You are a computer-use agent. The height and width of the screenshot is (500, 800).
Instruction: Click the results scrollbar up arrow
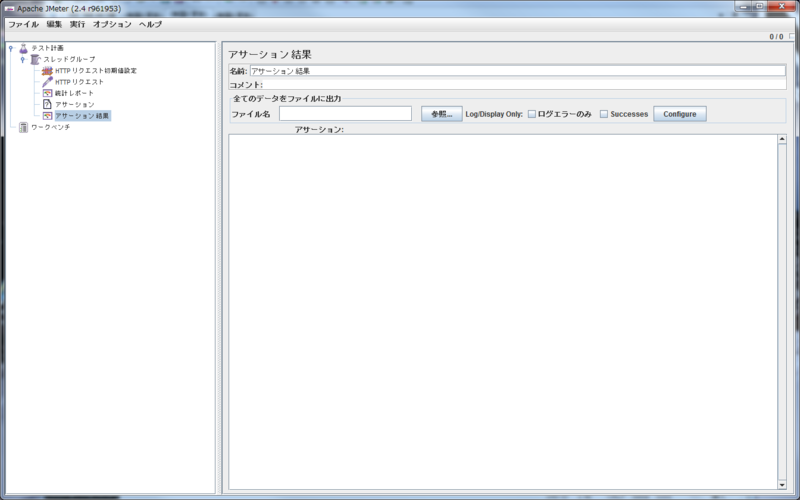(782, 139)
